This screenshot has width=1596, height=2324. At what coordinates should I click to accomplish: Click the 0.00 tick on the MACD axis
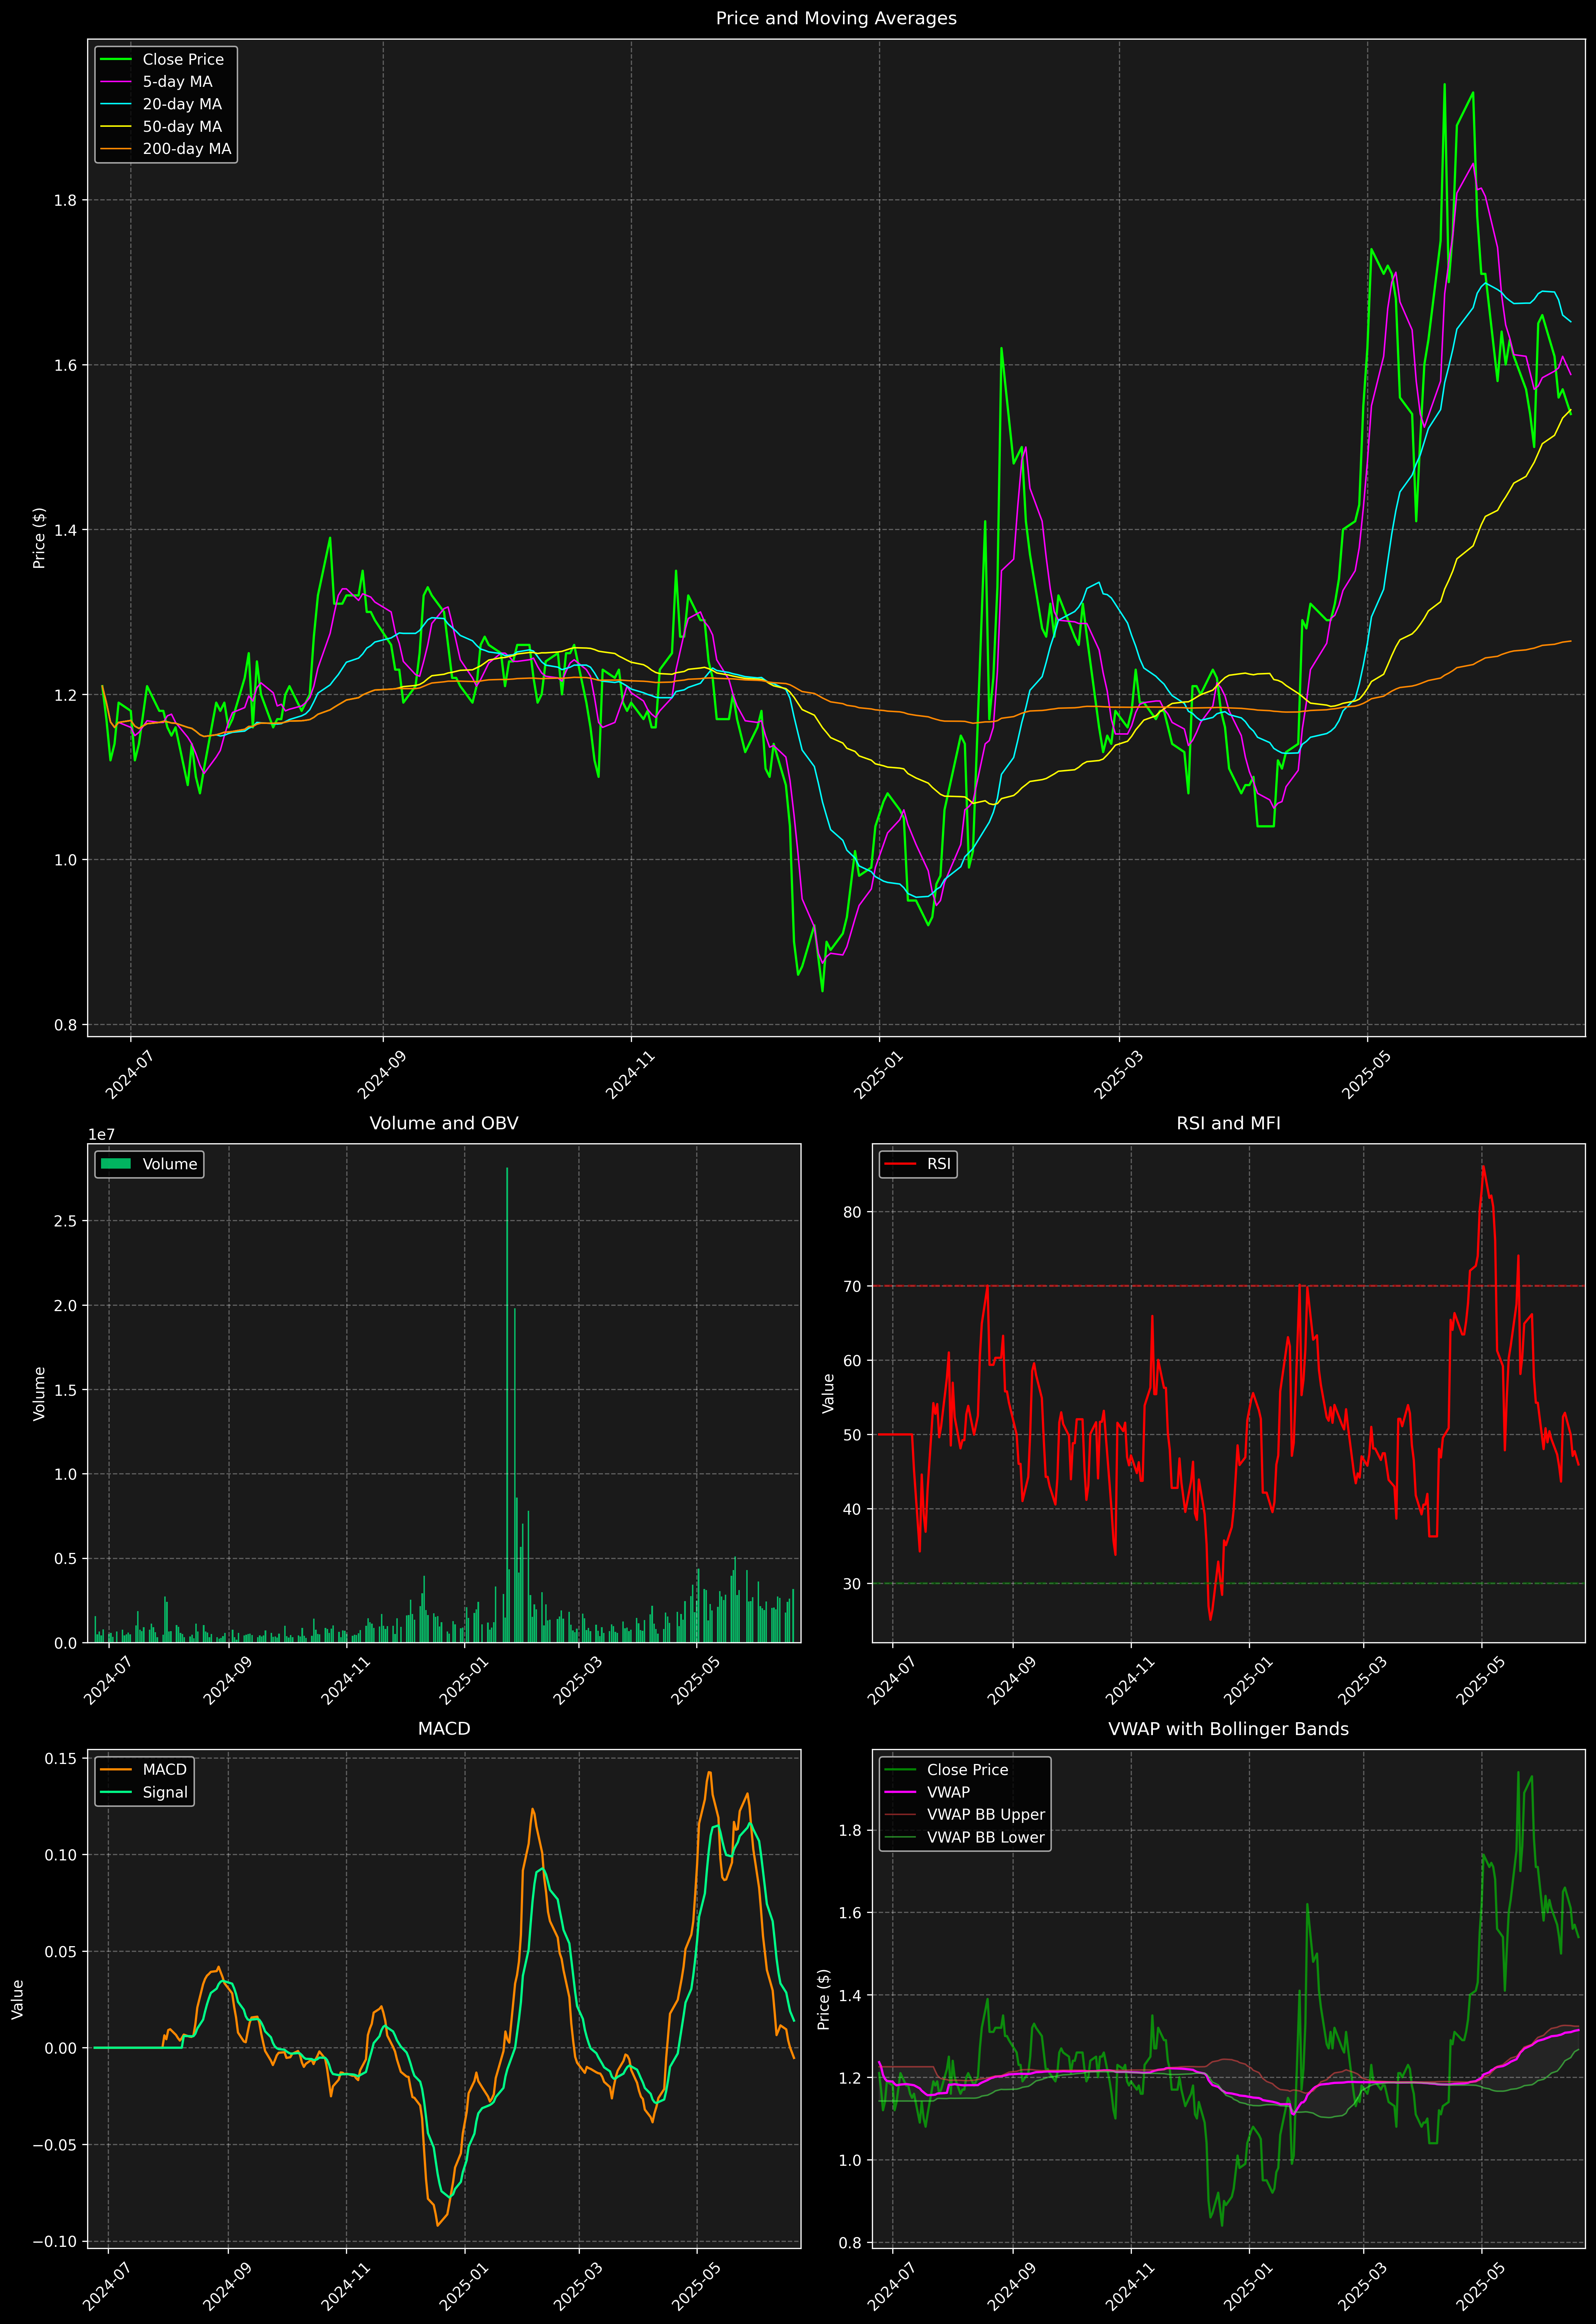click(x=61, y=2048)
